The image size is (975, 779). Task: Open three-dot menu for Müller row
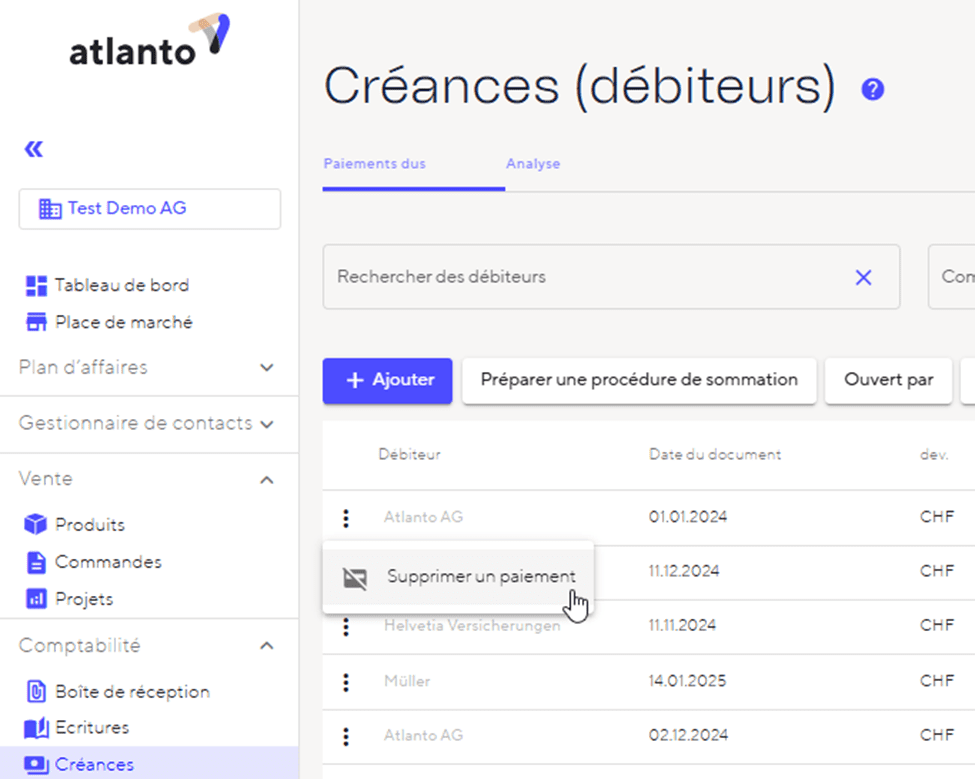[x=346, y=682]
